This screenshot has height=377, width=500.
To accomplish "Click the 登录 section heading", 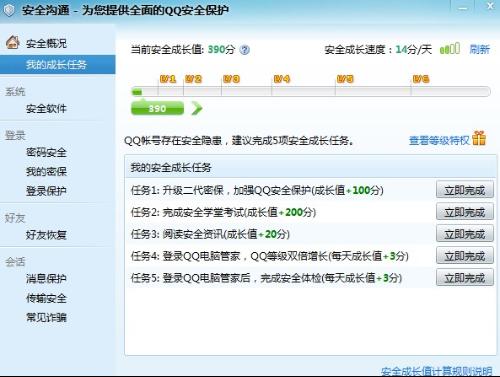I will [x=15, y=135].
